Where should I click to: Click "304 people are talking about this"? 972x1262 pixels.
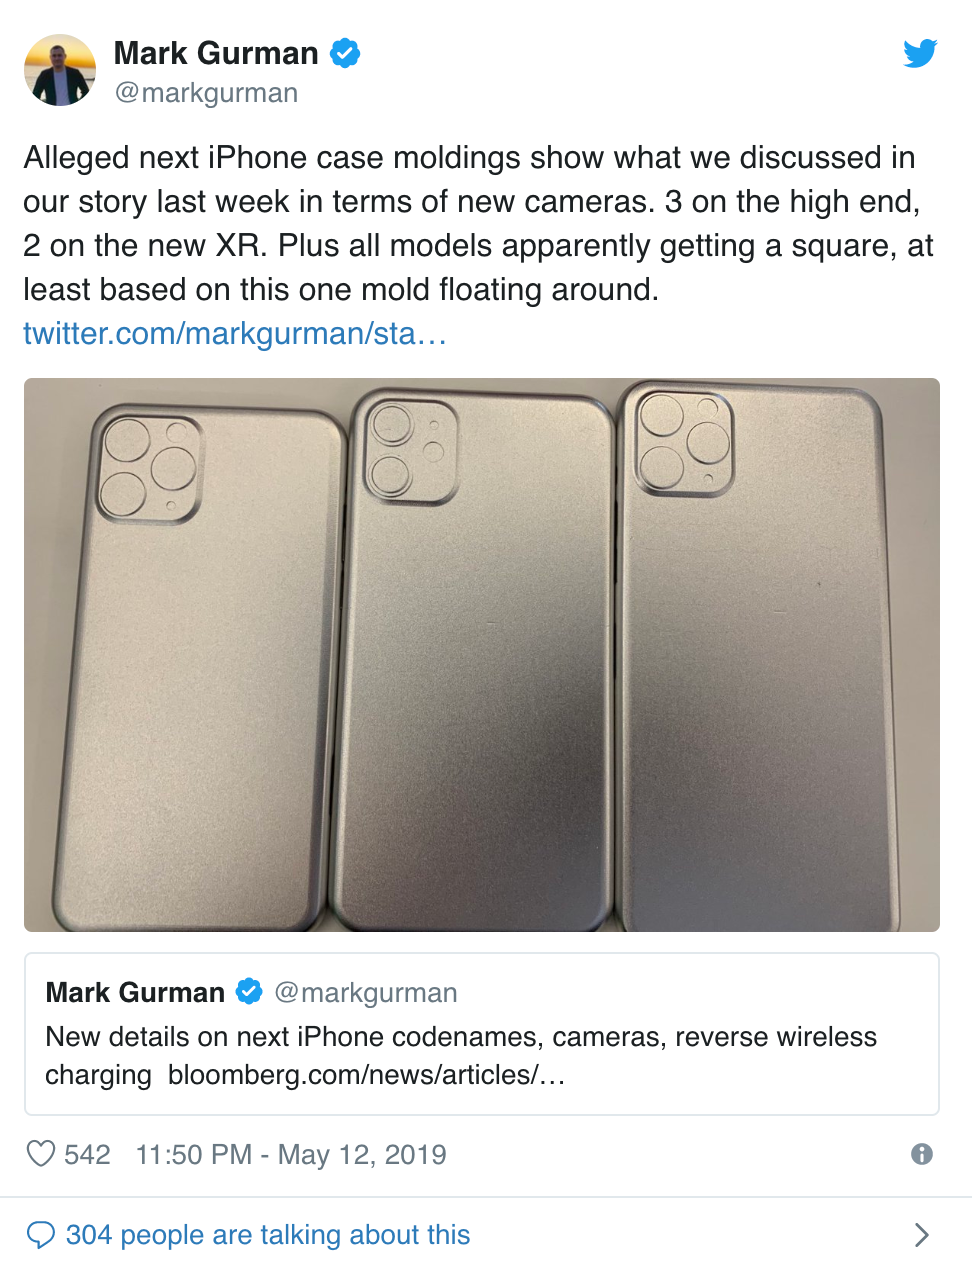pyautogui.click(x=268, y=1235)
